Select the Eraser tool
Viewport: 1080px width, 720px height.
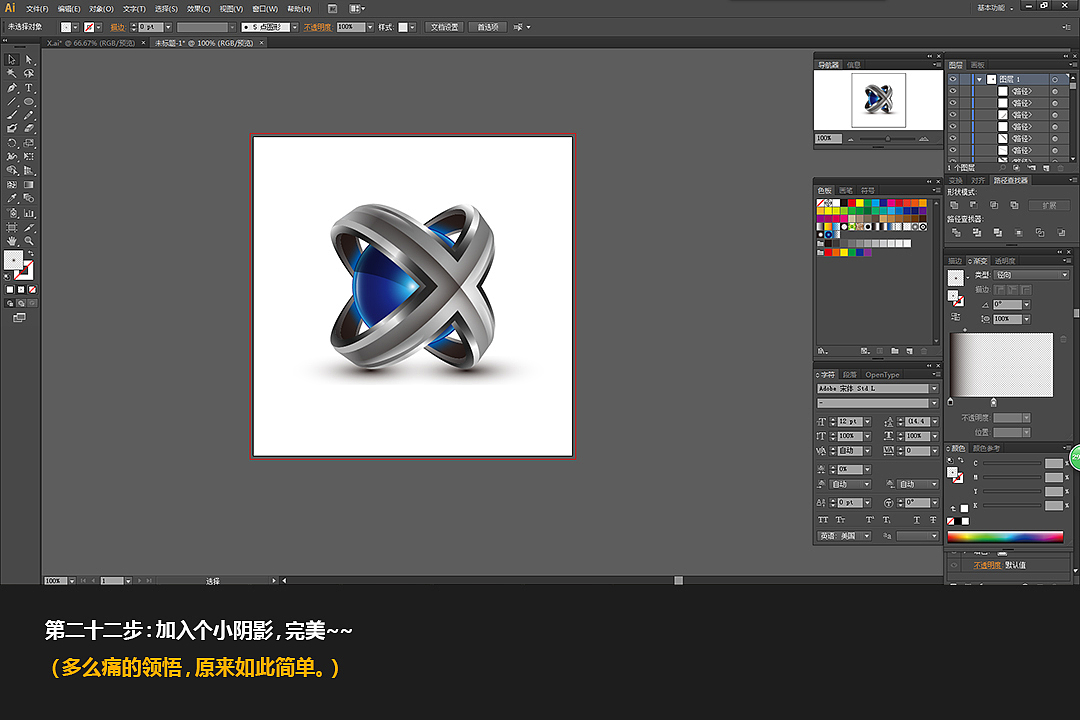click(x=29, y=128)
